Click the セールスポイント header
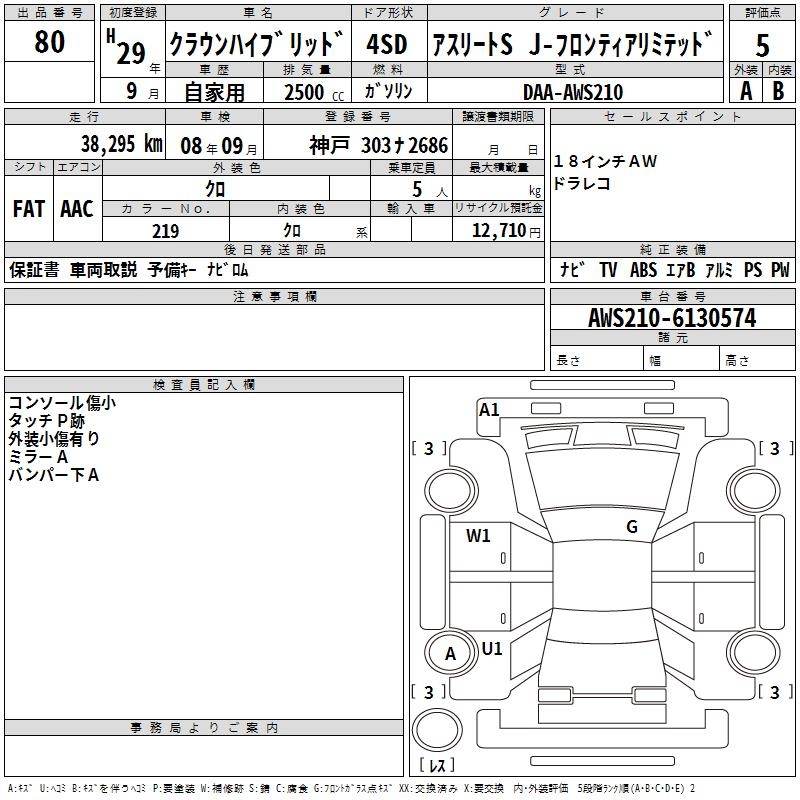 pyautogui.click(x=672, y=116)
